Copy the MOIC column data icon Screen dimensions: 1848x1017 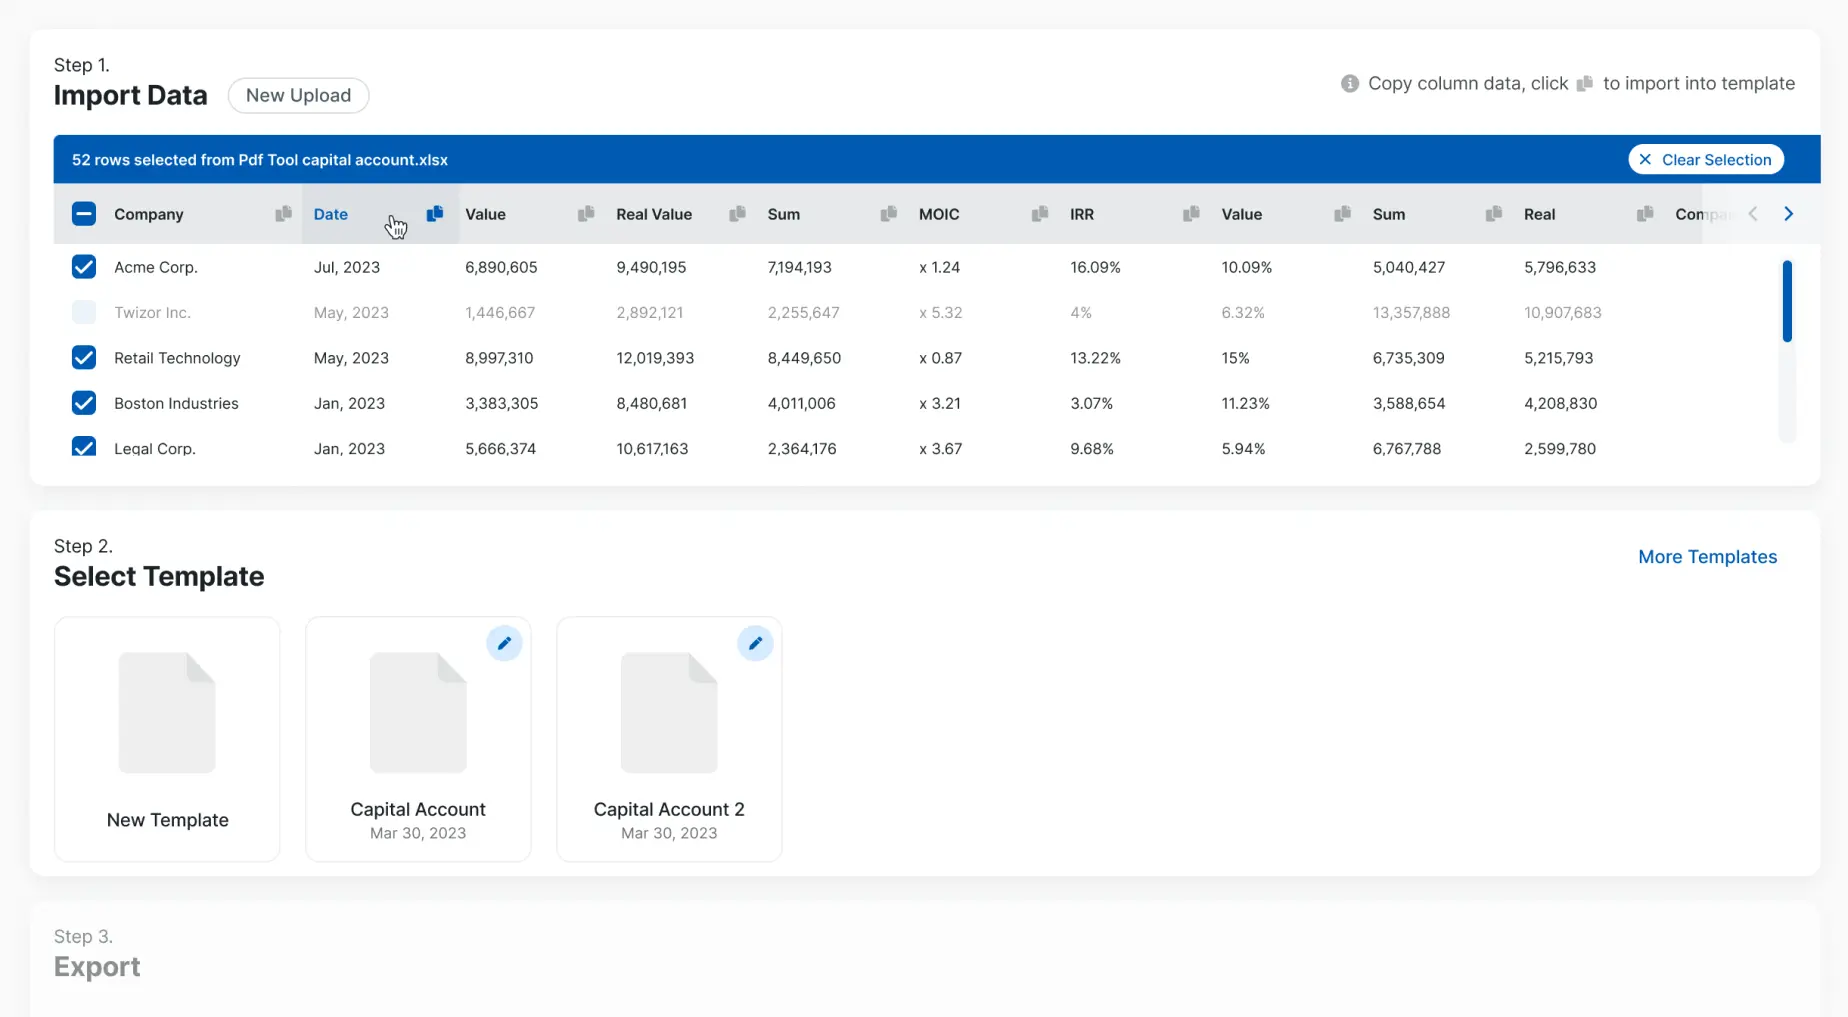pos(1040,214)
